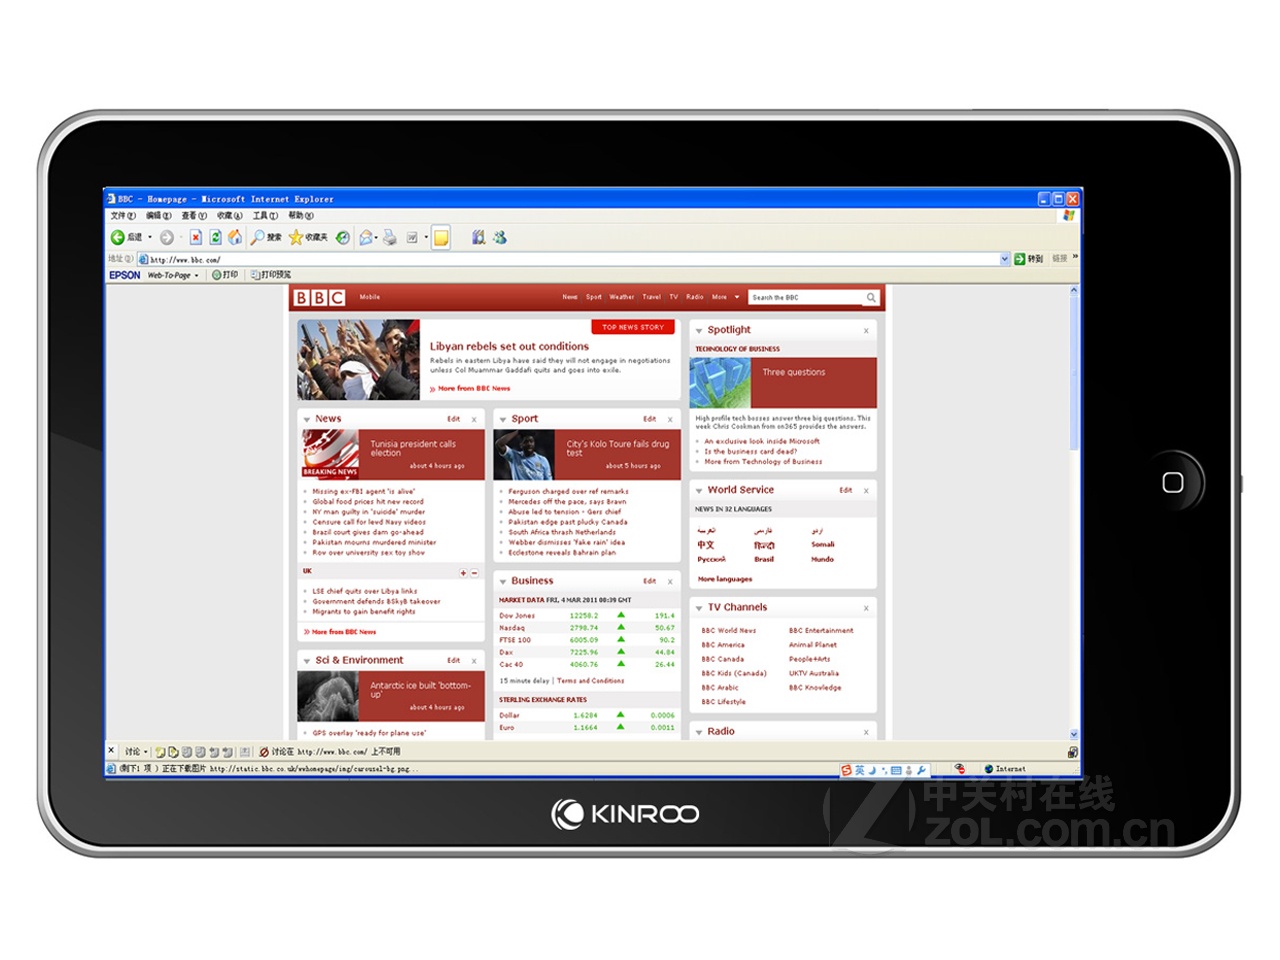Click Edit on the Business module
The height and width of the screenshot is (960, 1280).
pyautogui.click(x=649, y=581)
